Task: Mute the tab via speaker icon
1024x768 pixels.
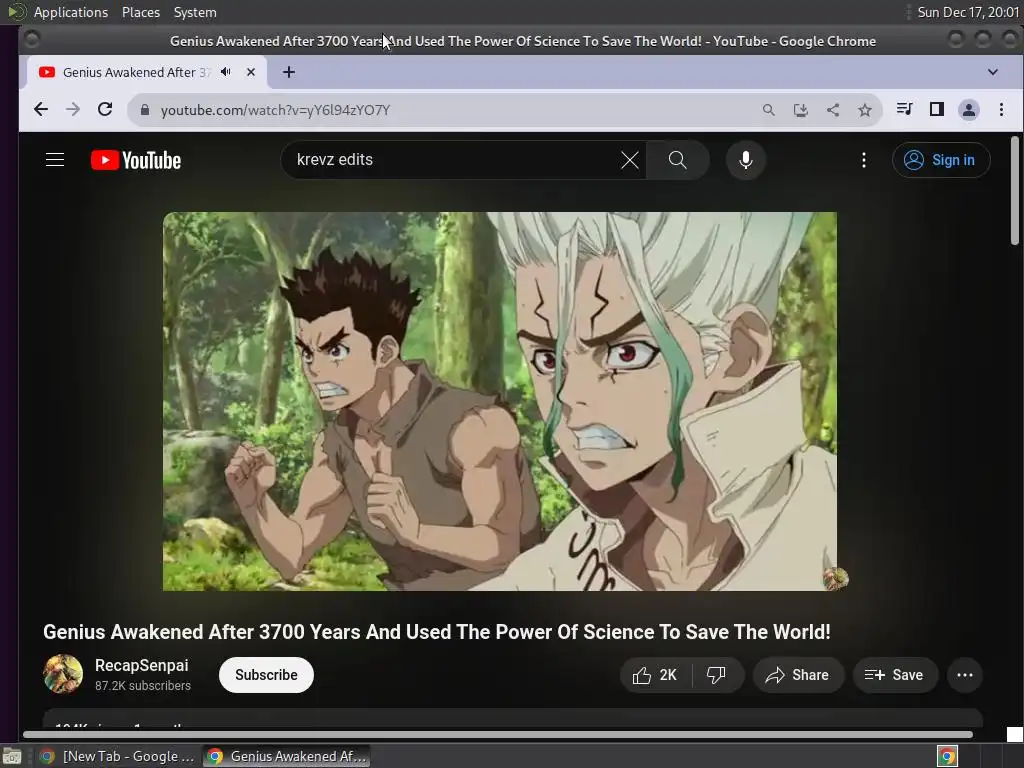Action: coord(226,72)
